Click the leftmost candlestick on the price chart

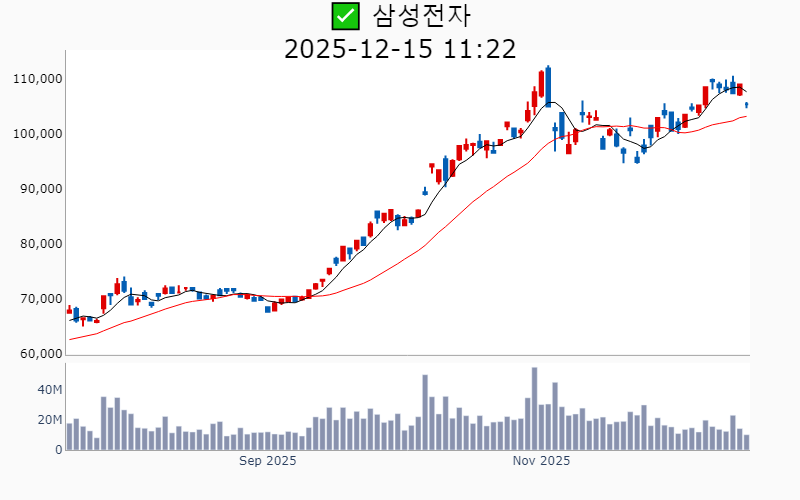click(x=69, y=310)
